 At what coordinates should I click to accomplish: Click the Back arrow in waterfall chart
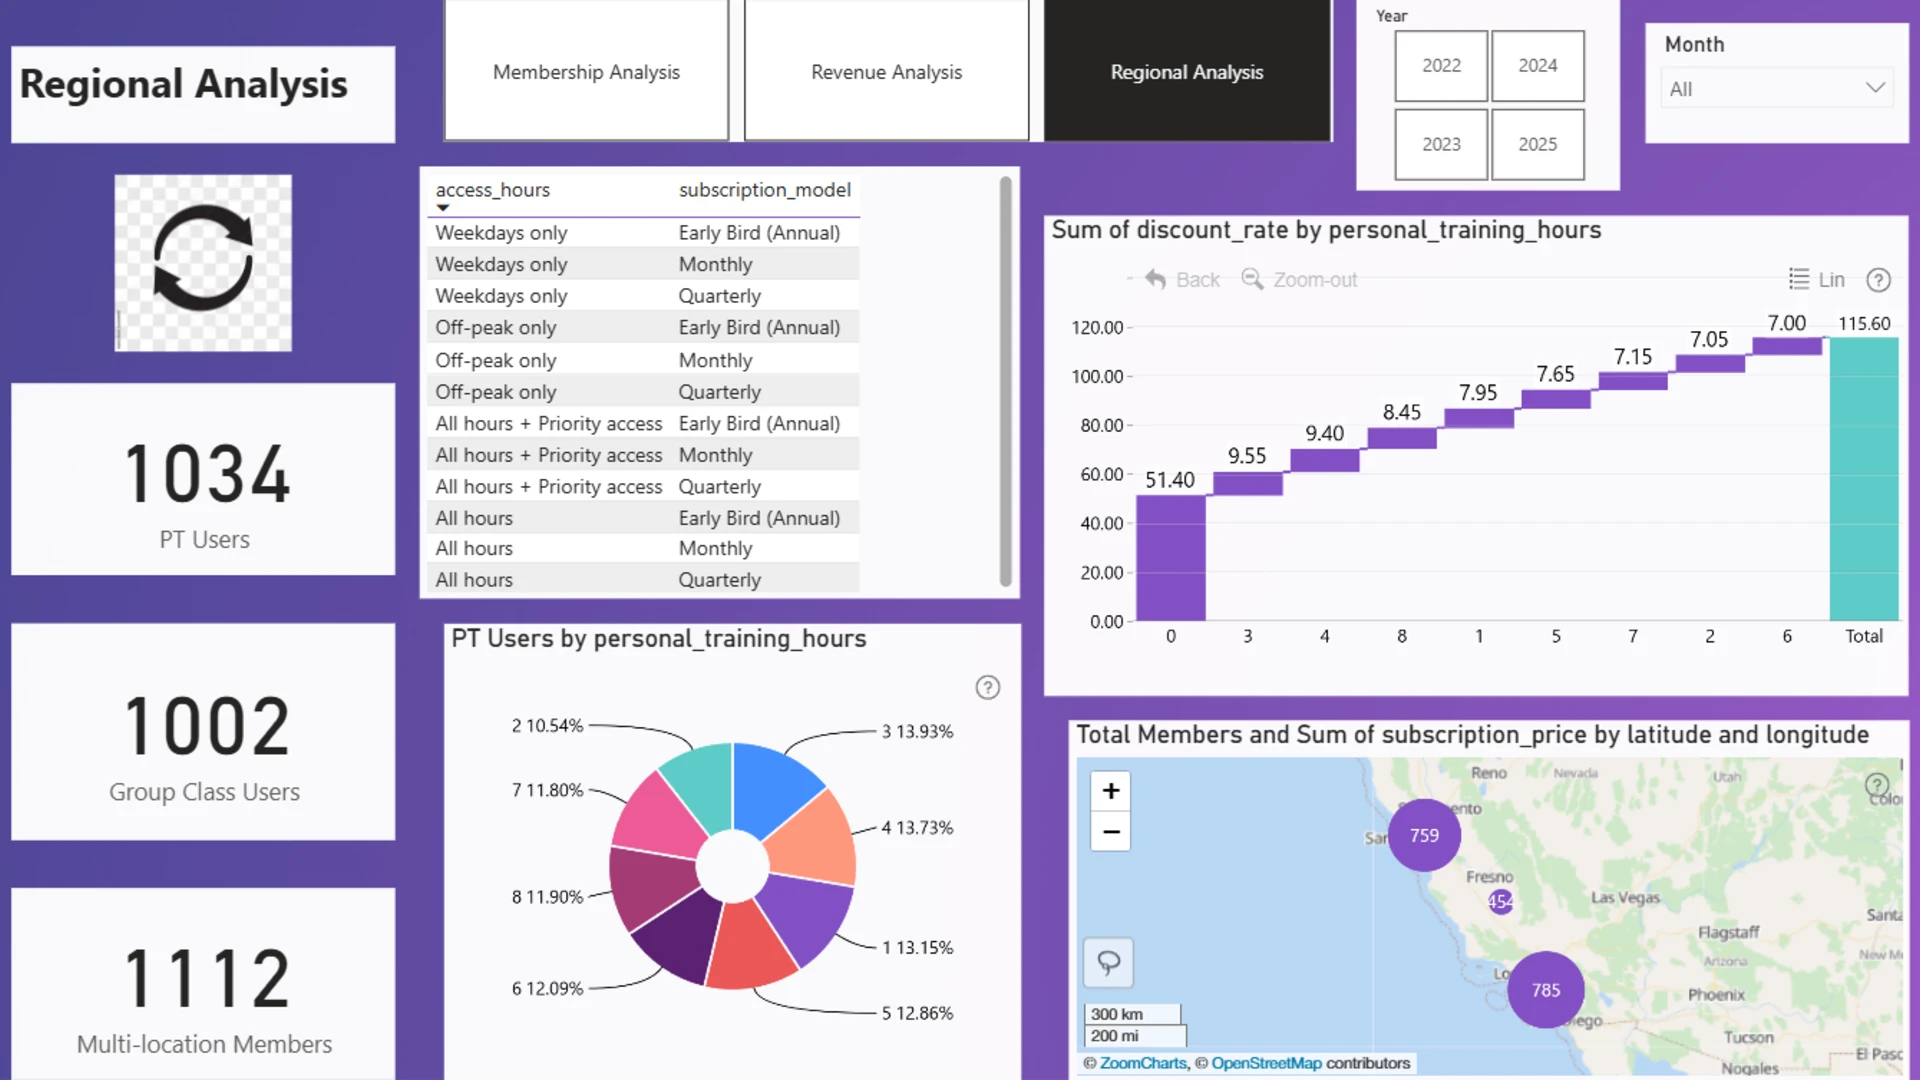tap(1155, 279)
